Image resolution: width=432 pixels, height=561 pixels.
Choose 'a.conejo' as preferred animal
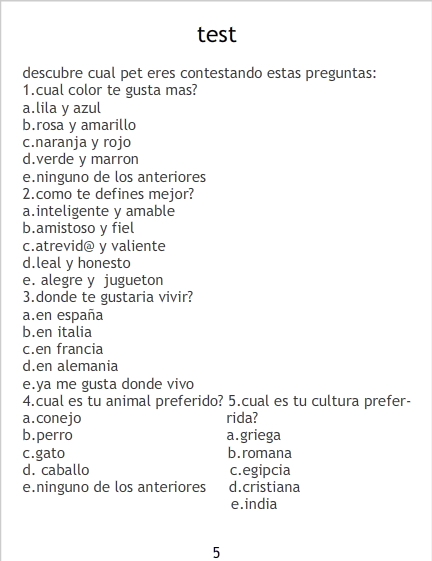pos(52,418)
